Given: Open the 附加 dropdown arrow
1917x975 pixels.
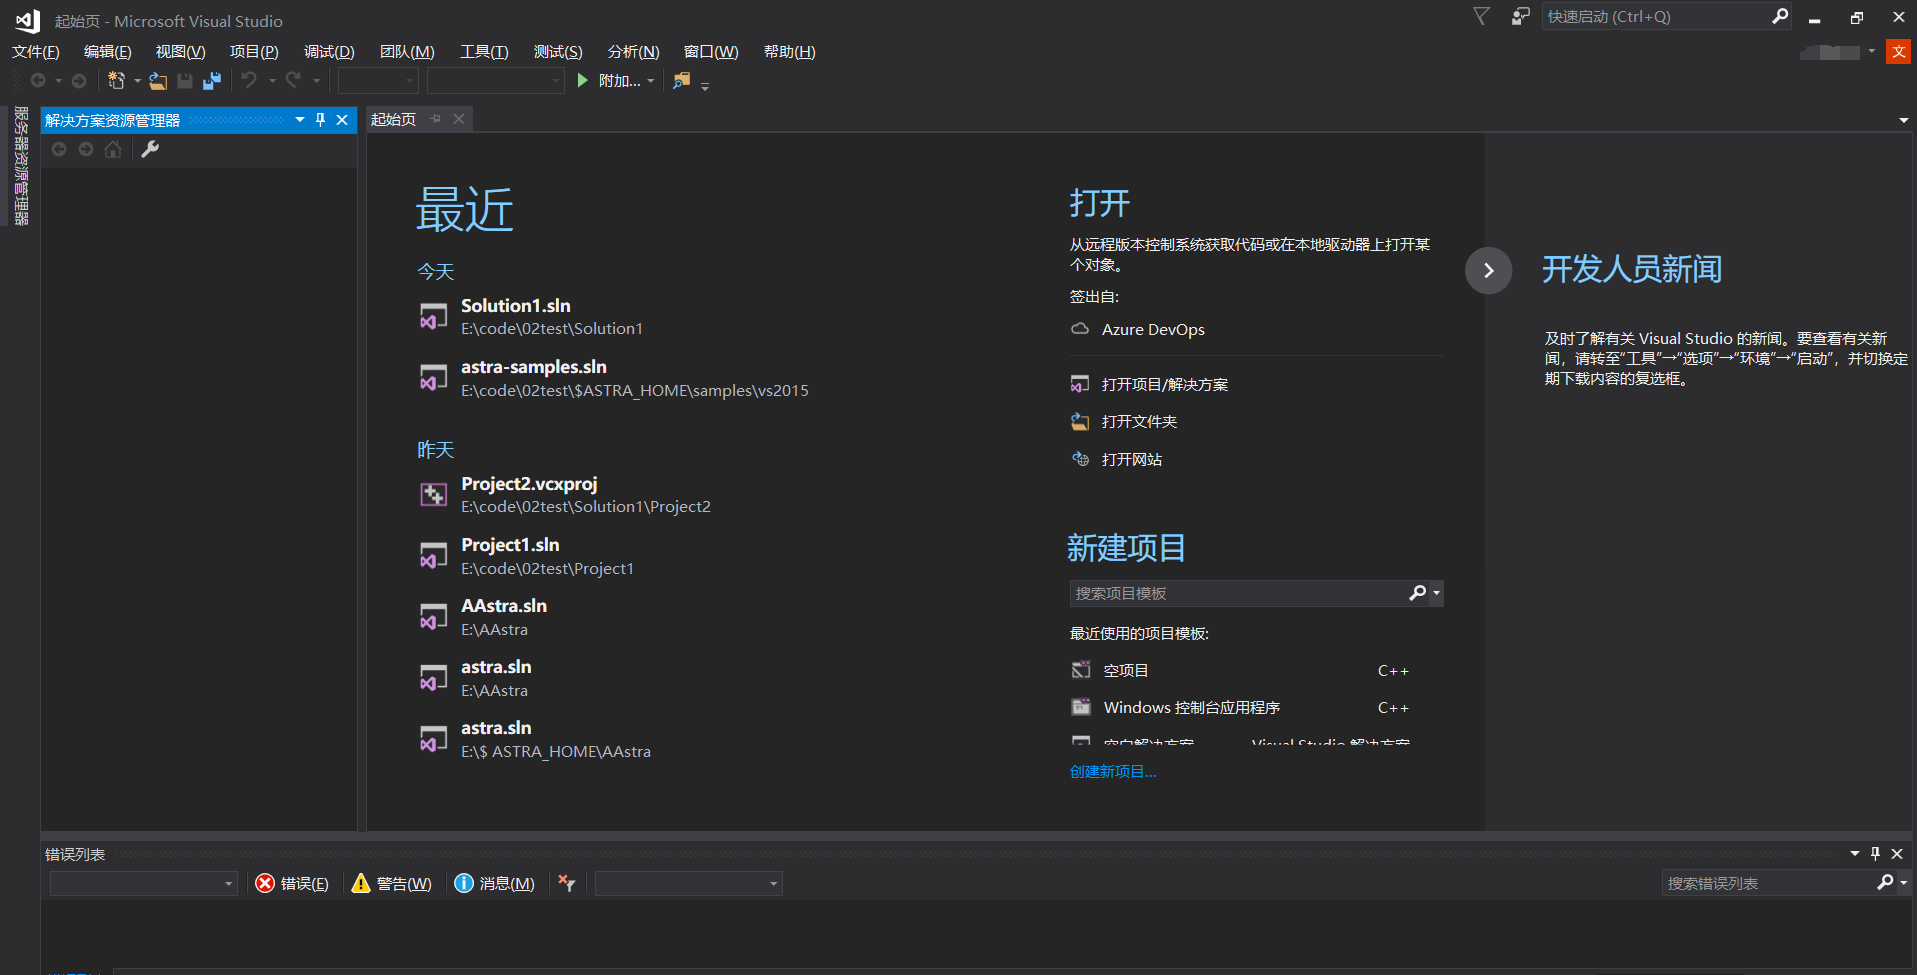Looking at the screenshot, I should point(651,81).
